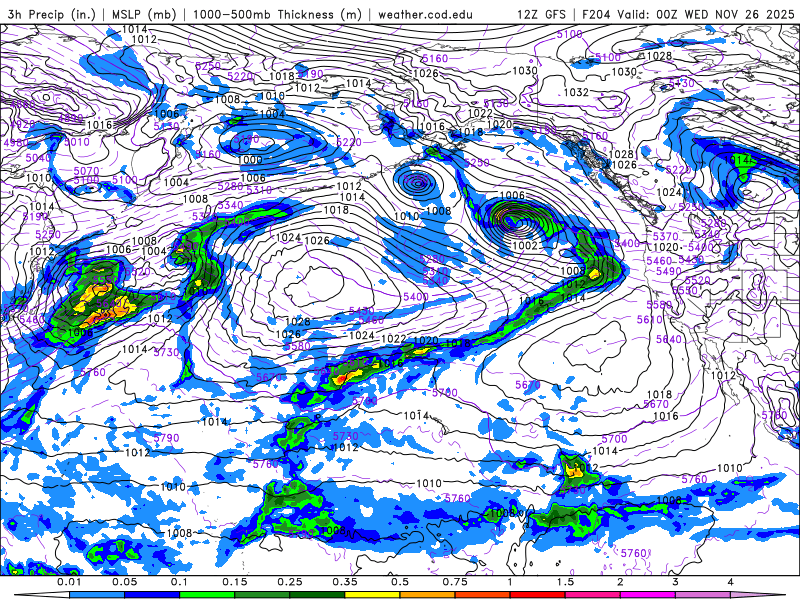This screenshot has width=800, height=600.
Task: Click the 0.01 legend value
Action: (x=69, y=582)
